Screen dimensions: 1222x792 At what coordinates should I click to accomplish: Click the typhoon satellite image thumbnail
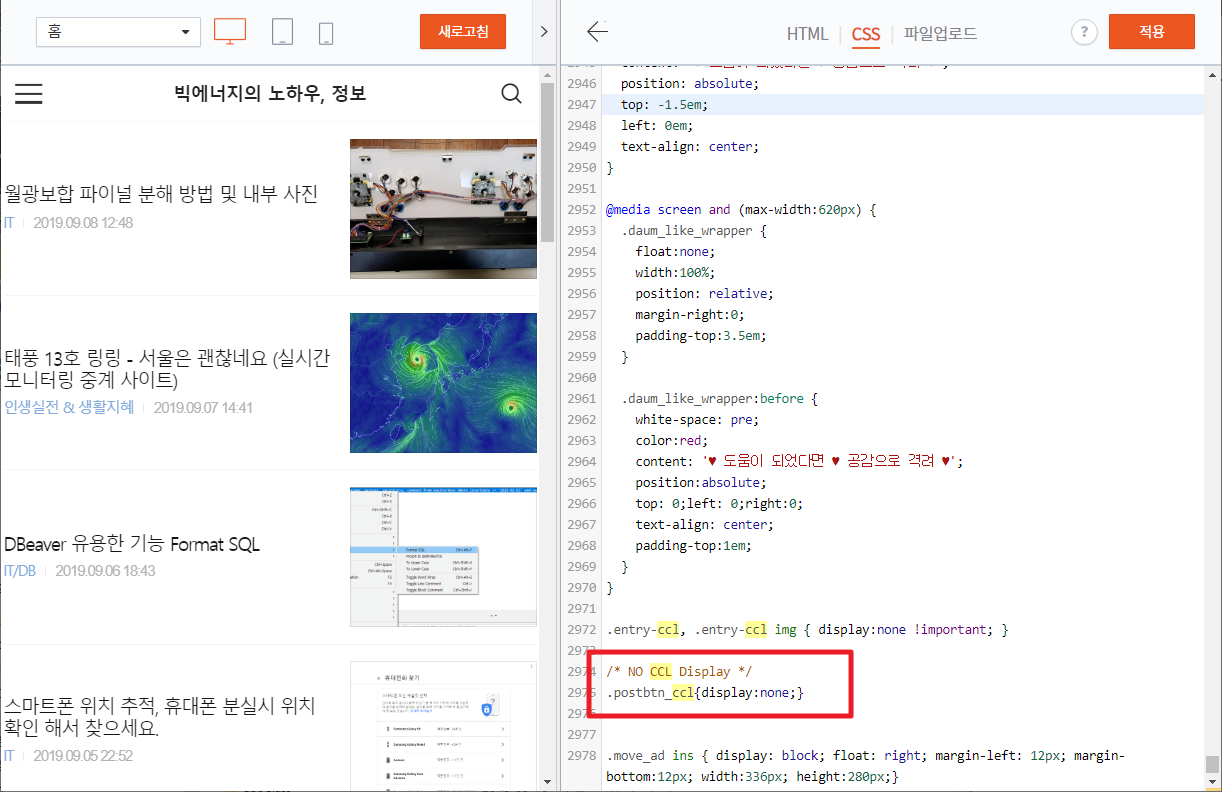(x=443, y=382)
